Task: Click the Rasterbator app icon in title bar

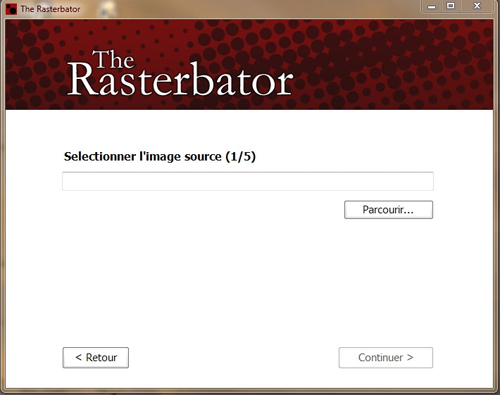Action: (11, 9)
